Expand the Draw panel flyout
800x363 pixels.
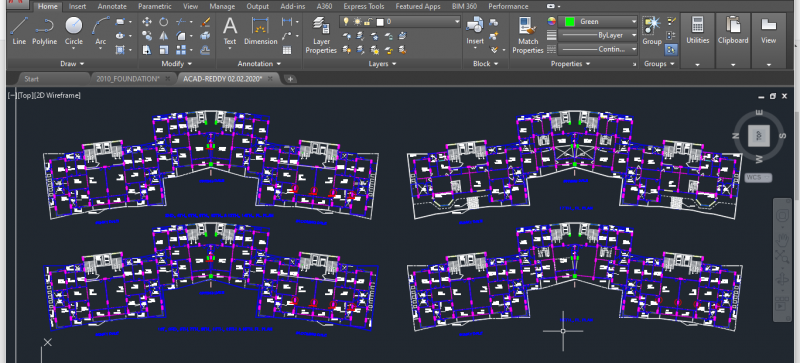click(72, 64)
